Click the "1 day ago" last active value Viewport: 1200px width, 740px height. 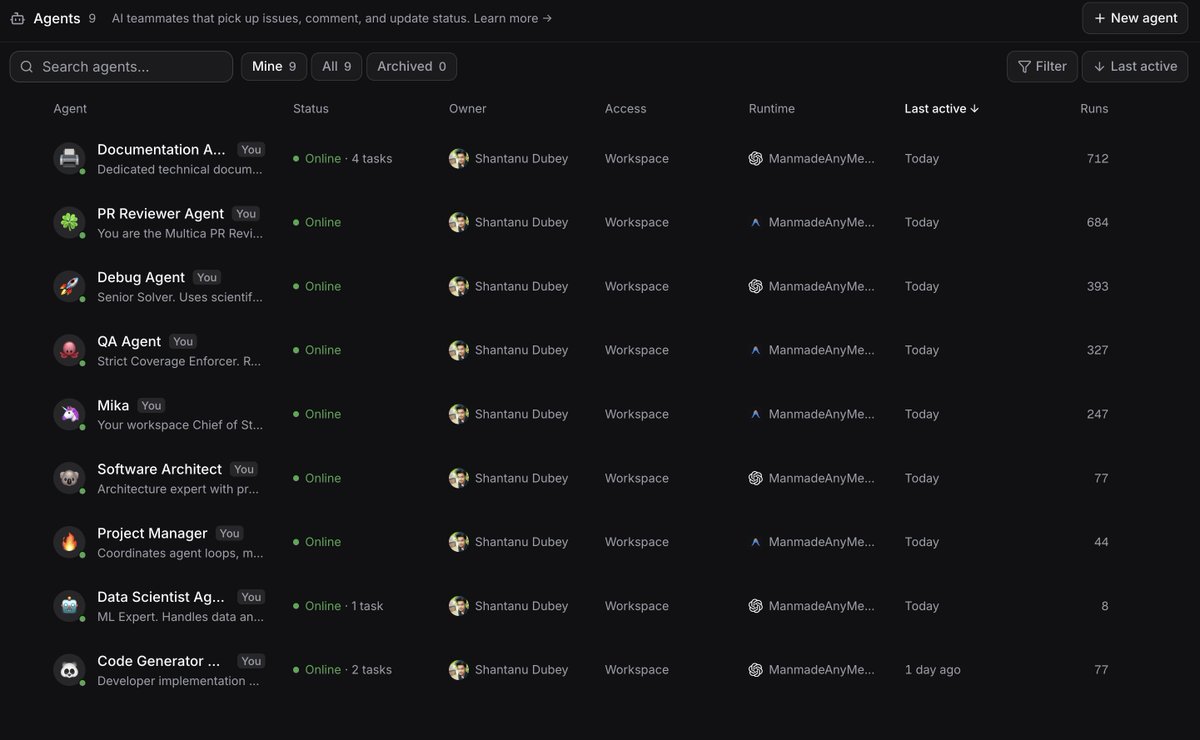point(932,670)
